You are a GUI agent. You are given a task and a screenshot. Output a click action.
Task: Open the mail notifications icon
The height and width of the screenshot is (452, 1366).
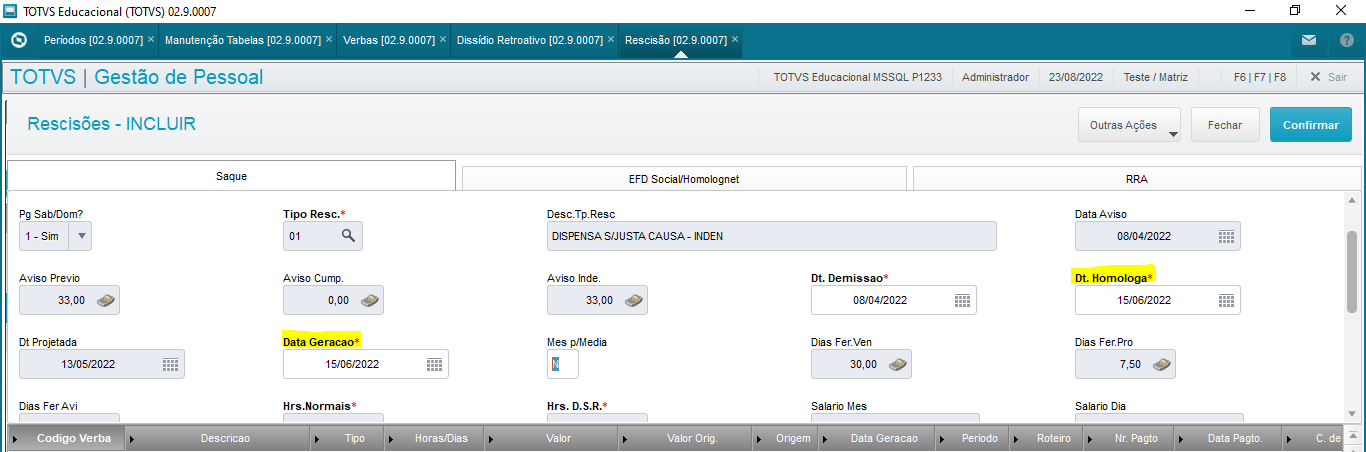(1309, 41)
